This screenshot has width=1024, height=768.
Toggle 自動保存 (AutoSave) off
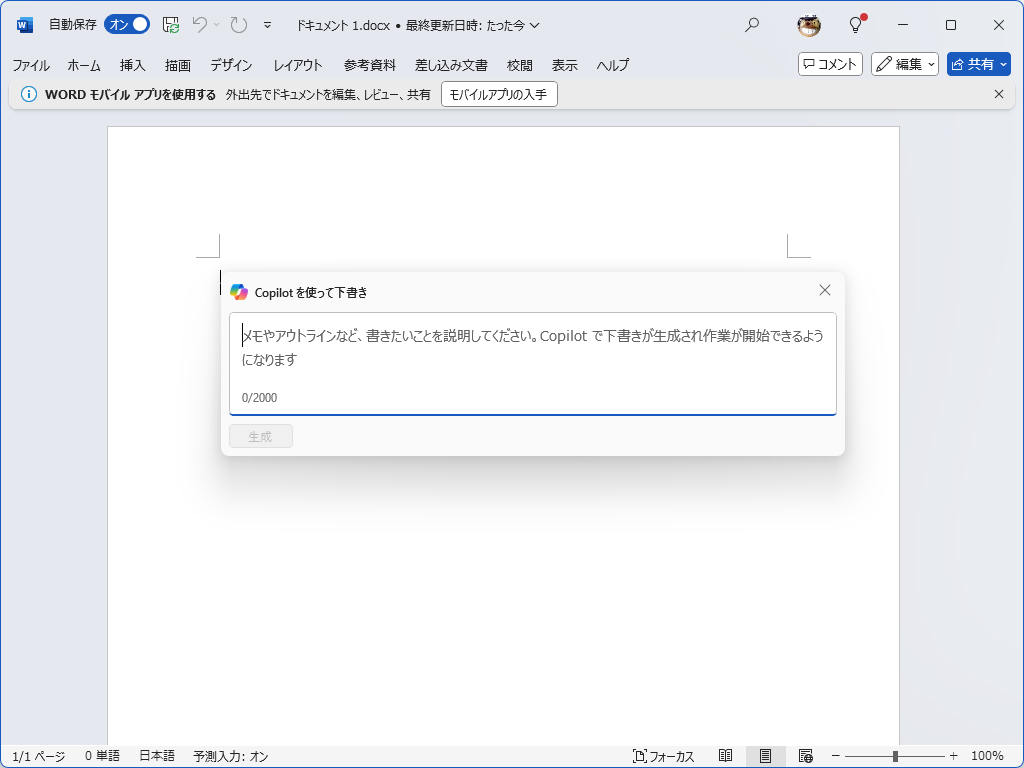coord(127,24)
